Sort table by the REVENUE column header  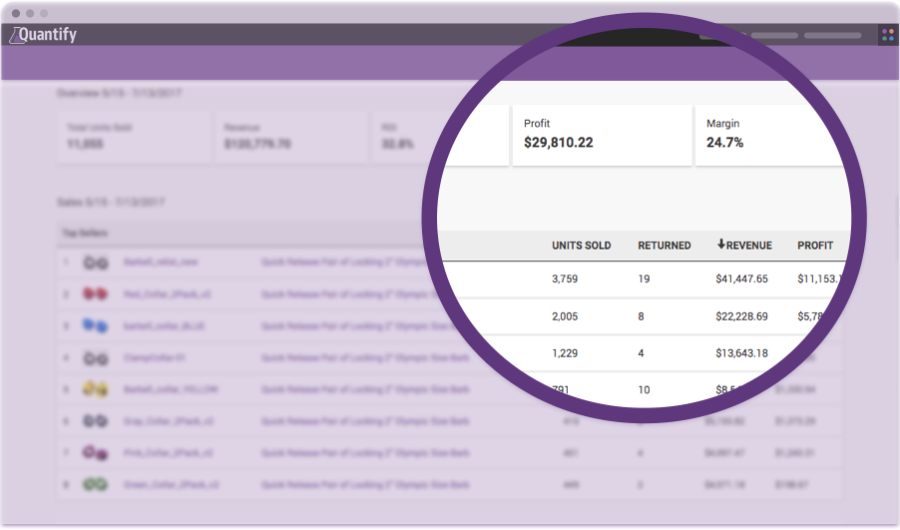pos(744,245)
